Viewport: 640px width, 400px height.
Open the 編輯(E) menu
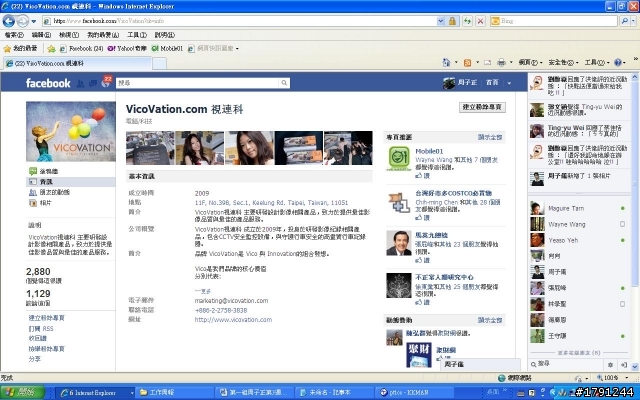(x=41, y=35)
